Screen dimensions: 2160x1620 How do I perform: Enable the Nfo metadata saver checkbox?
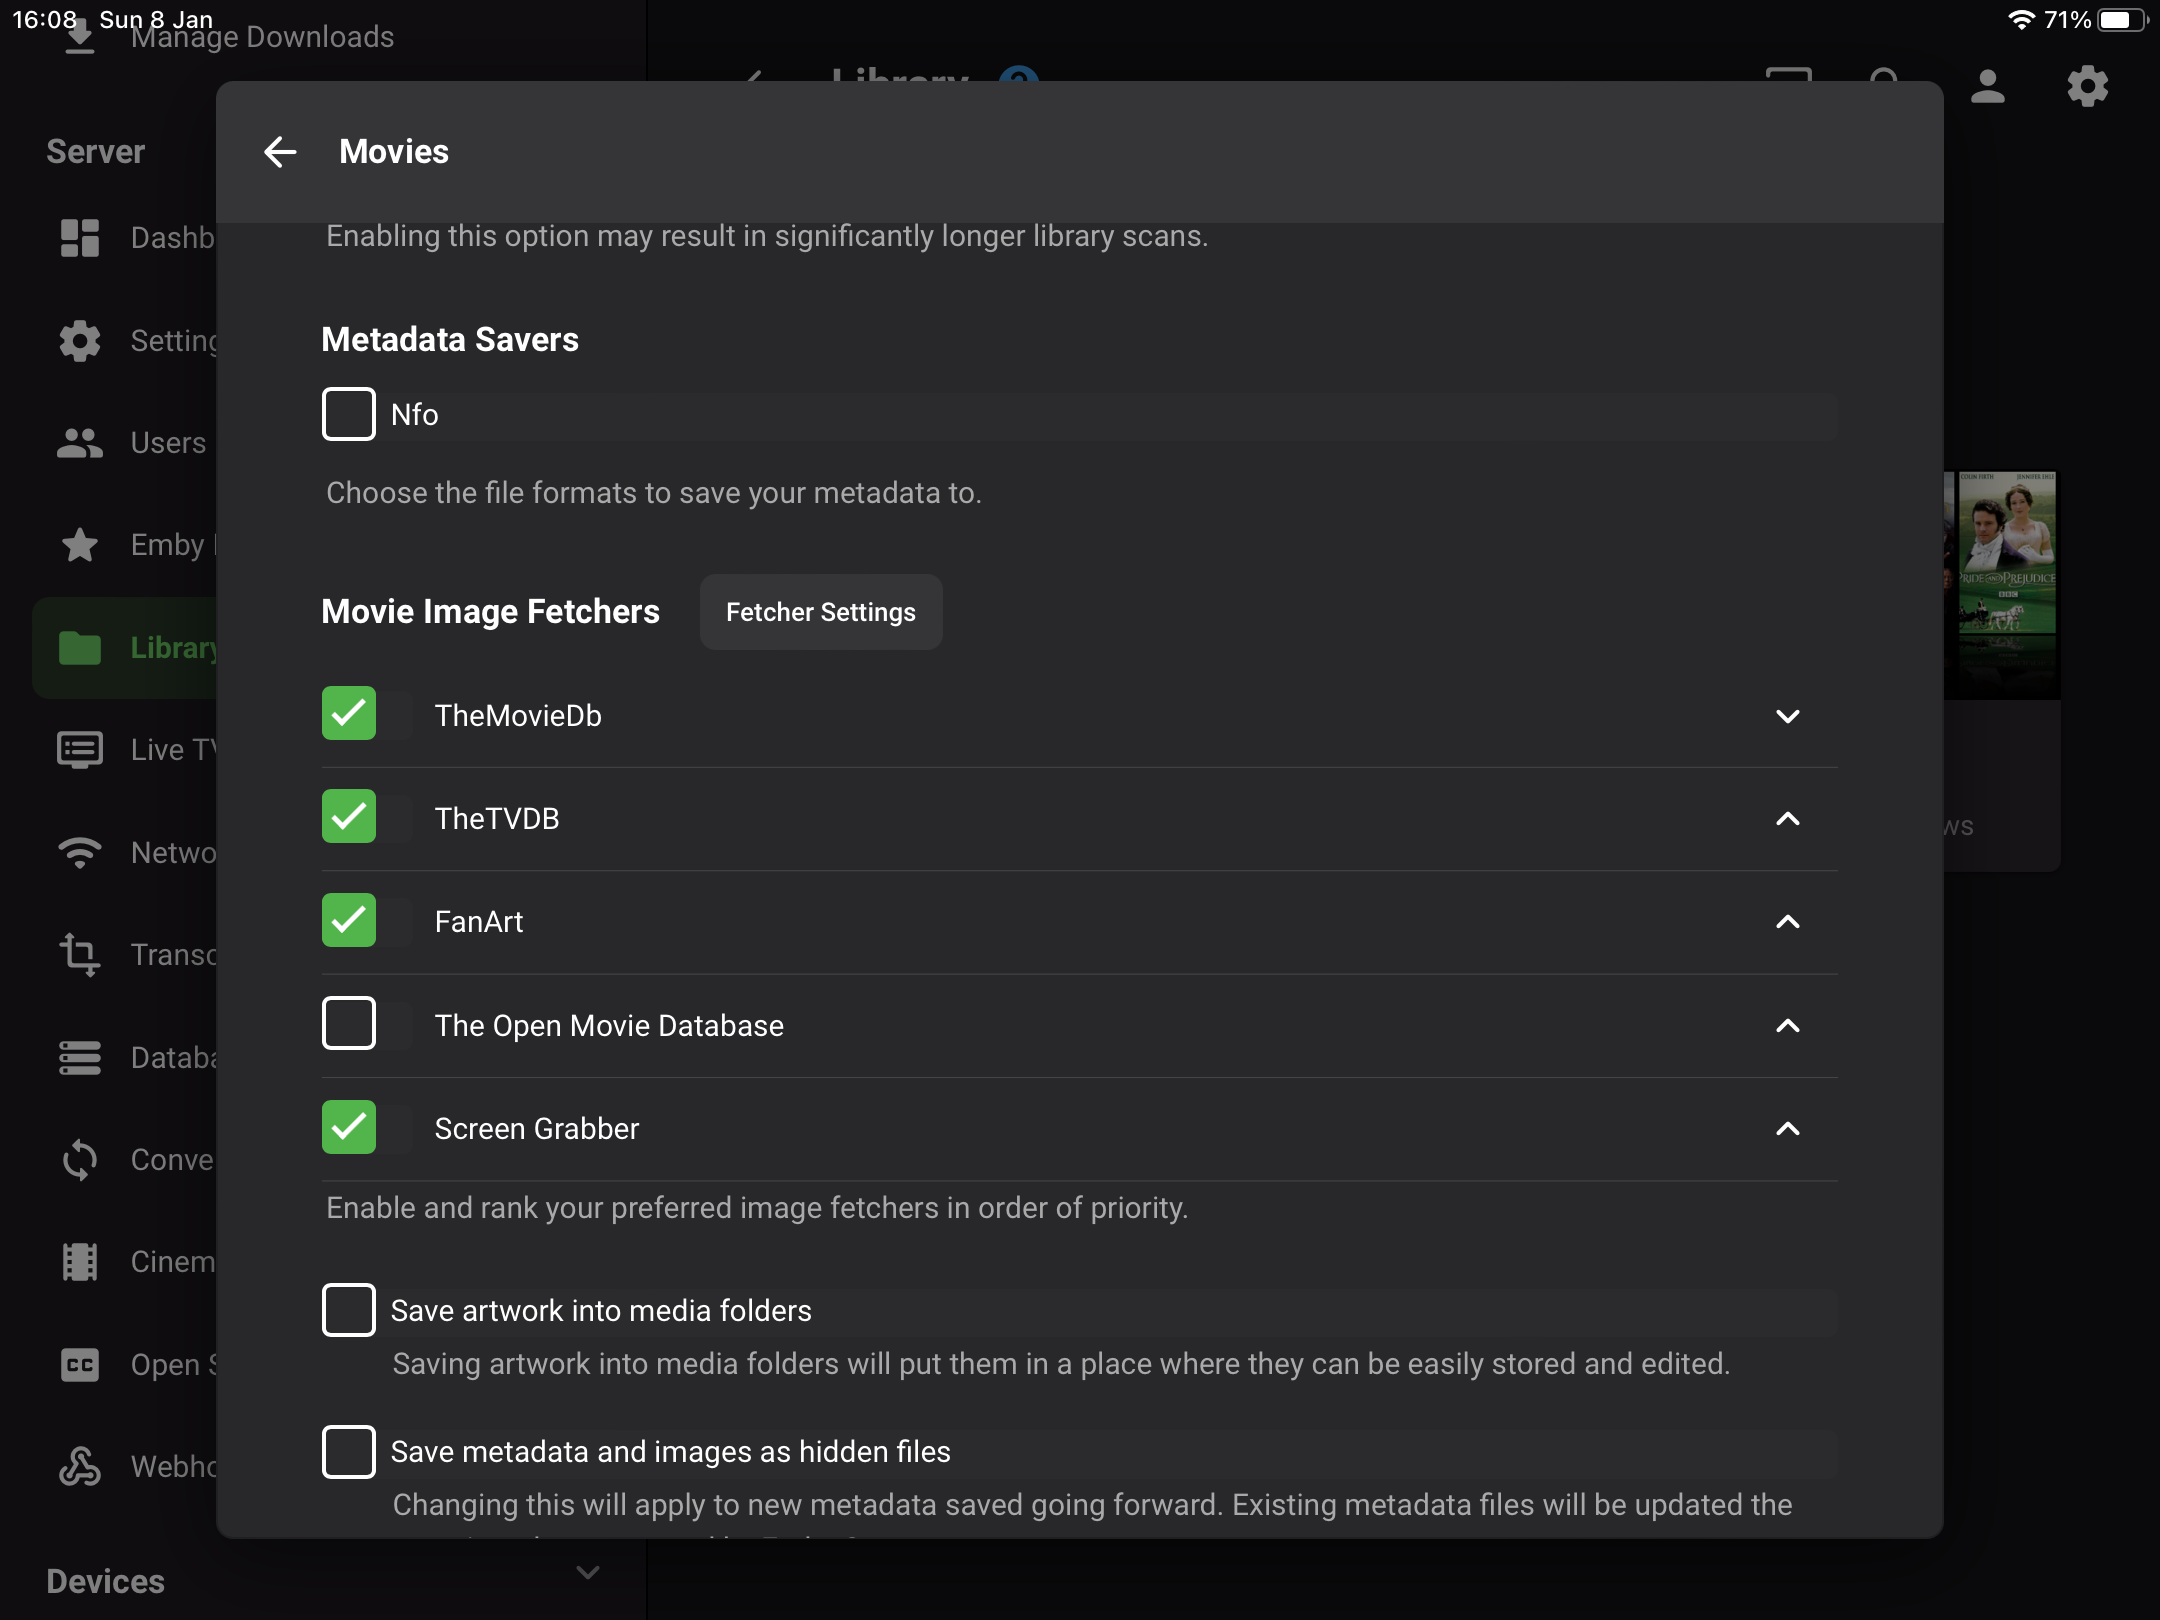coord(349,414)
